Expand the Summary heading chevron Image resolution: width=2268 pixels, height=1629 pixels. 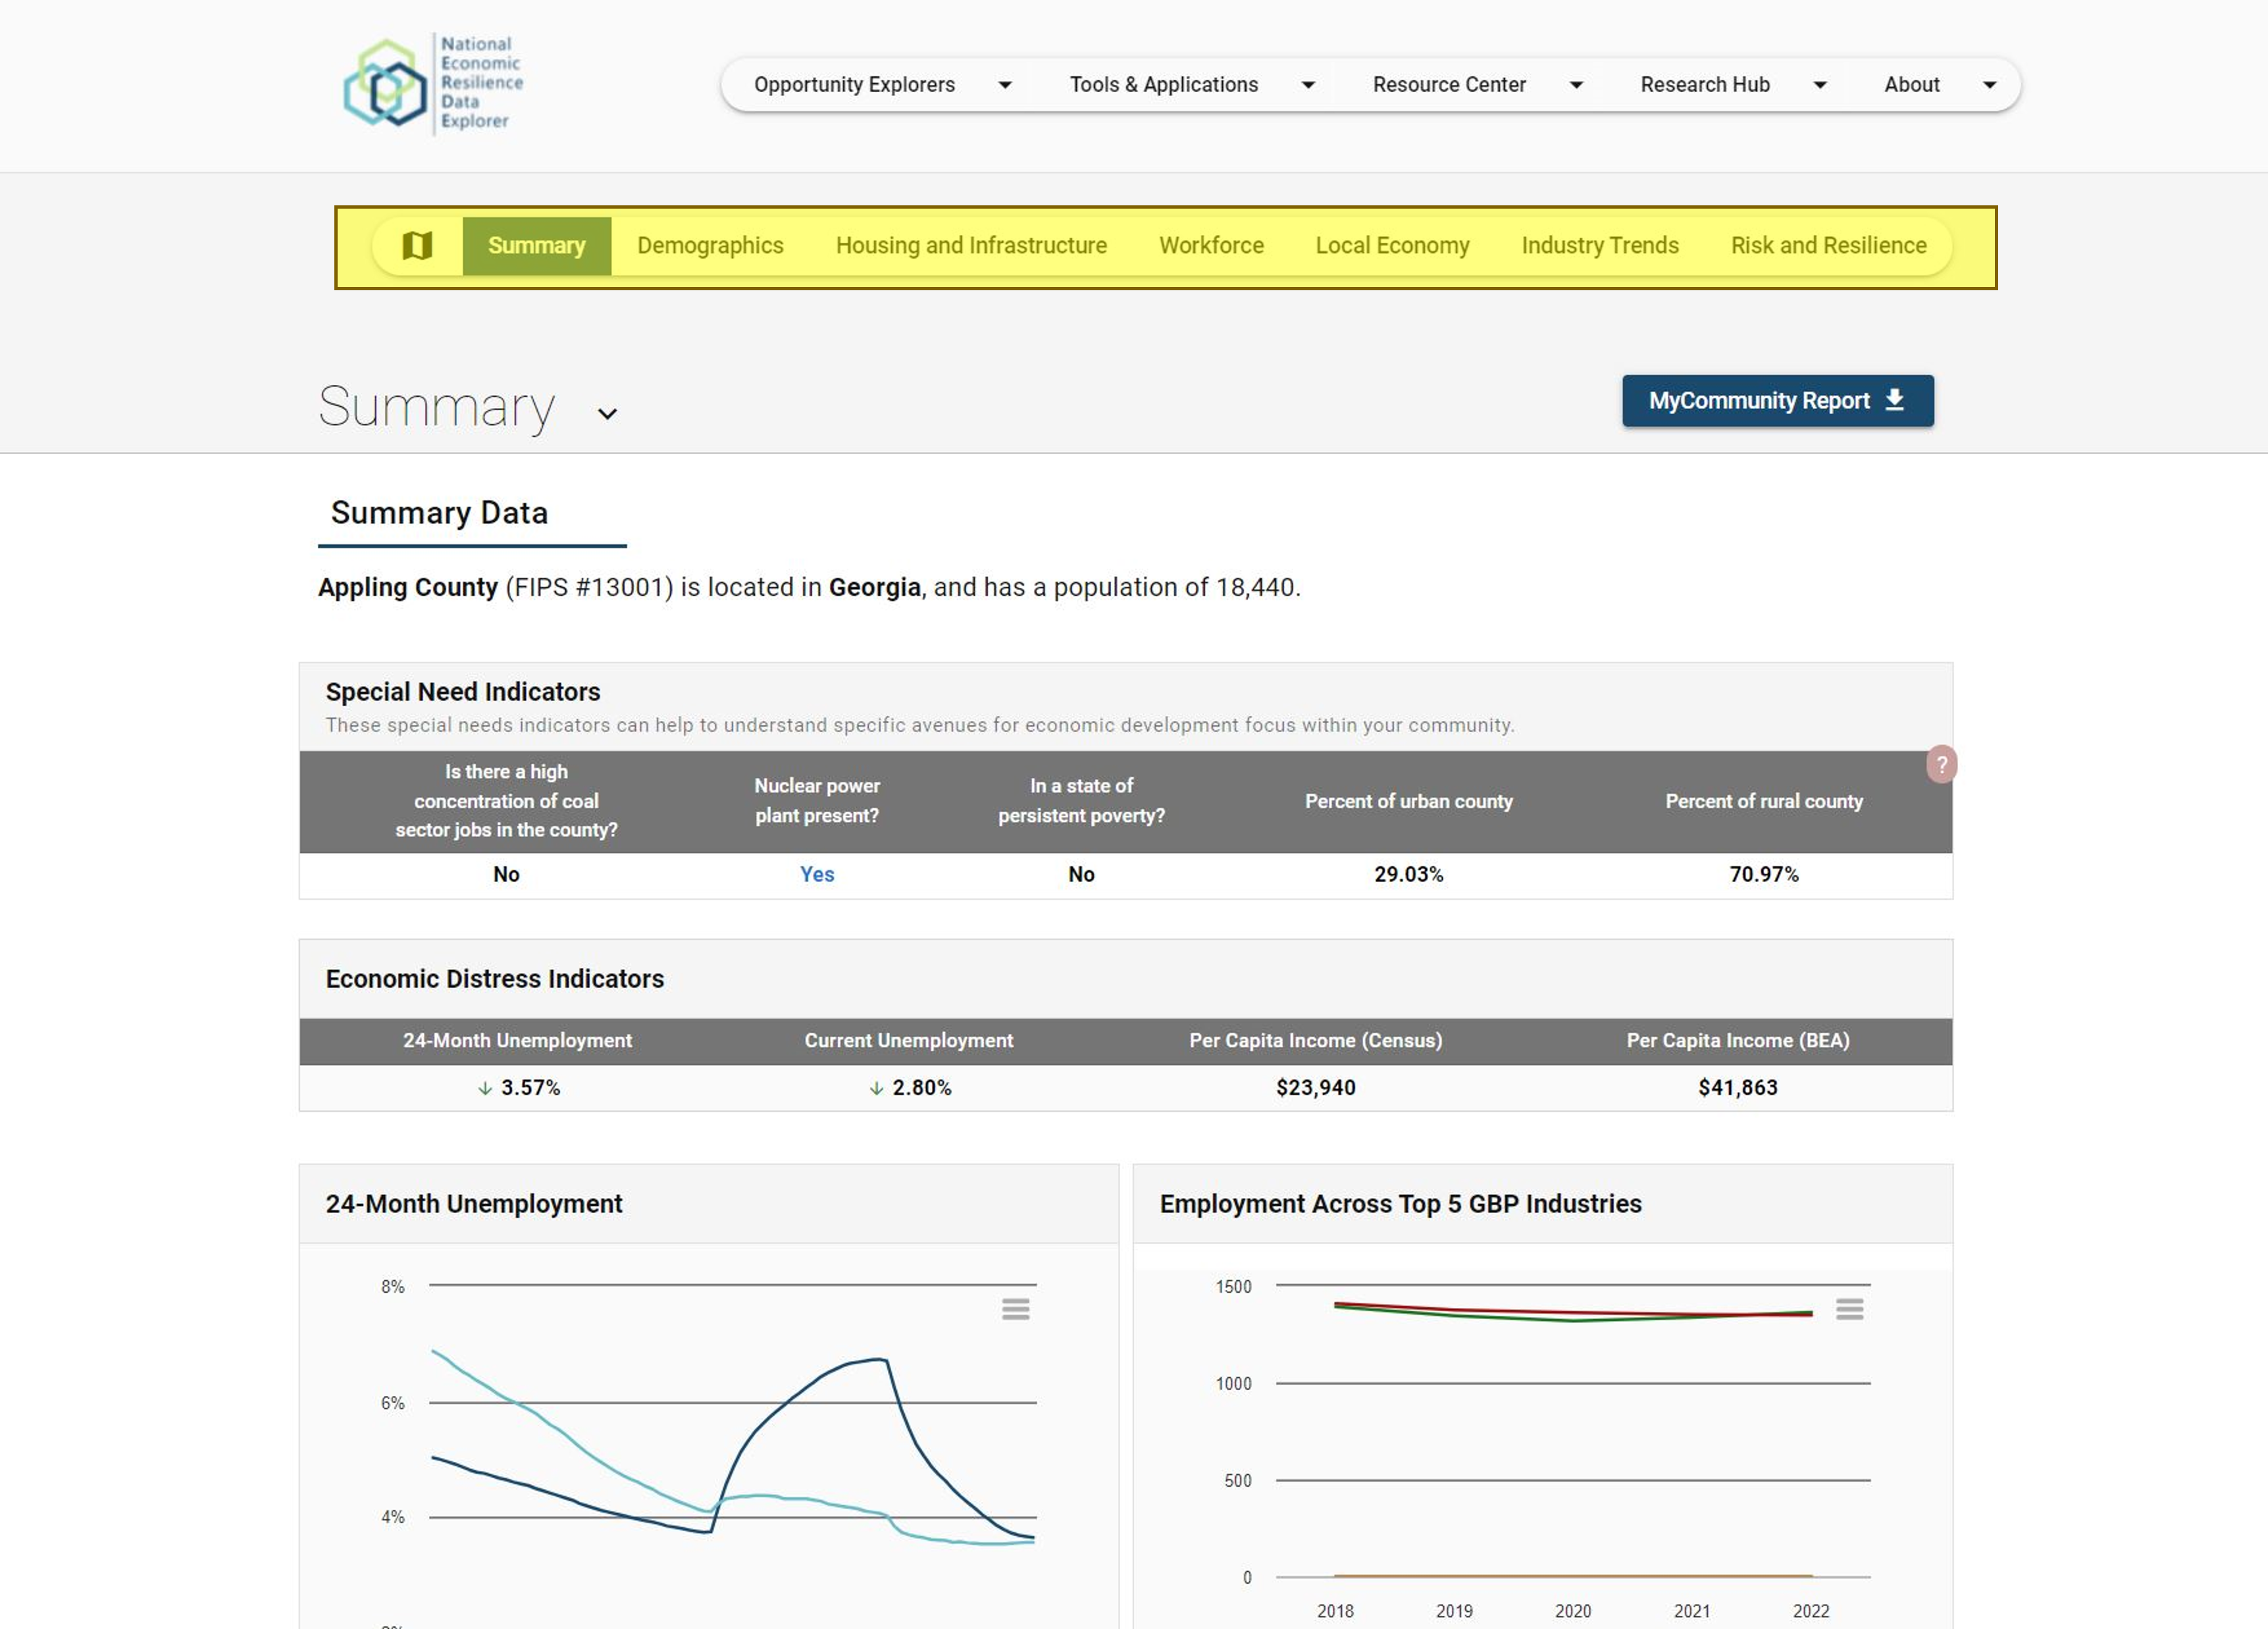pos(607,414)
